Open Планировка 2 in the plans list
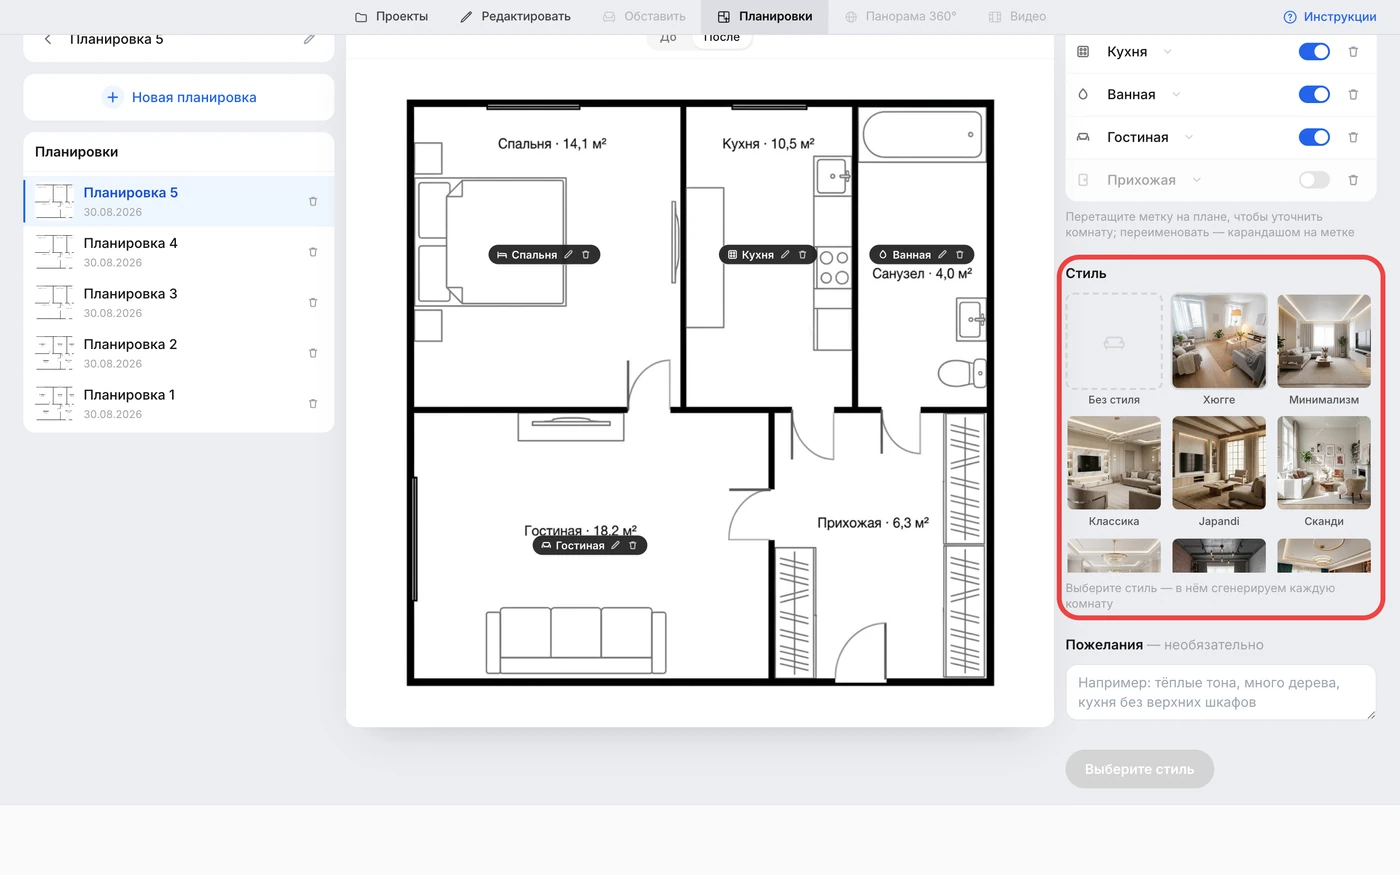The image size is (1400, 875). tap(178, 353)
